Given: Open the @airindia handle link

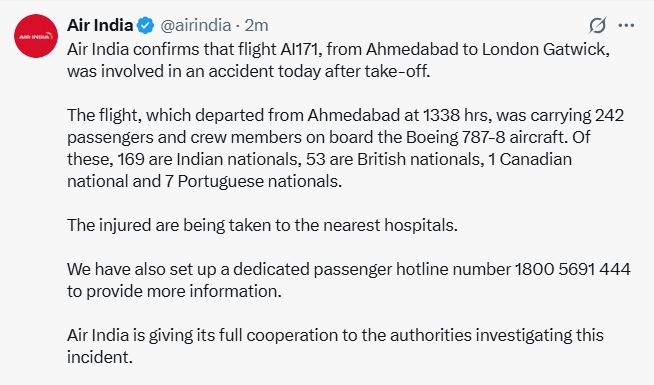Looking at the screenshot, I should click(196, 25).
